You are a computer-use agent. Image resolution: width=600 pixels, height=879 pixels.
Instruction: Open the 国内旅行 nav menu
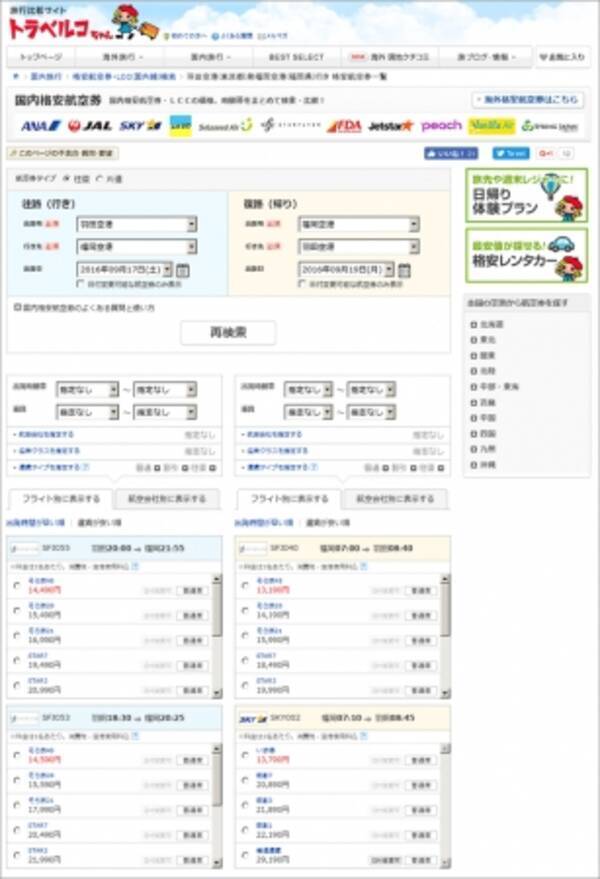(x=210, y=57)
